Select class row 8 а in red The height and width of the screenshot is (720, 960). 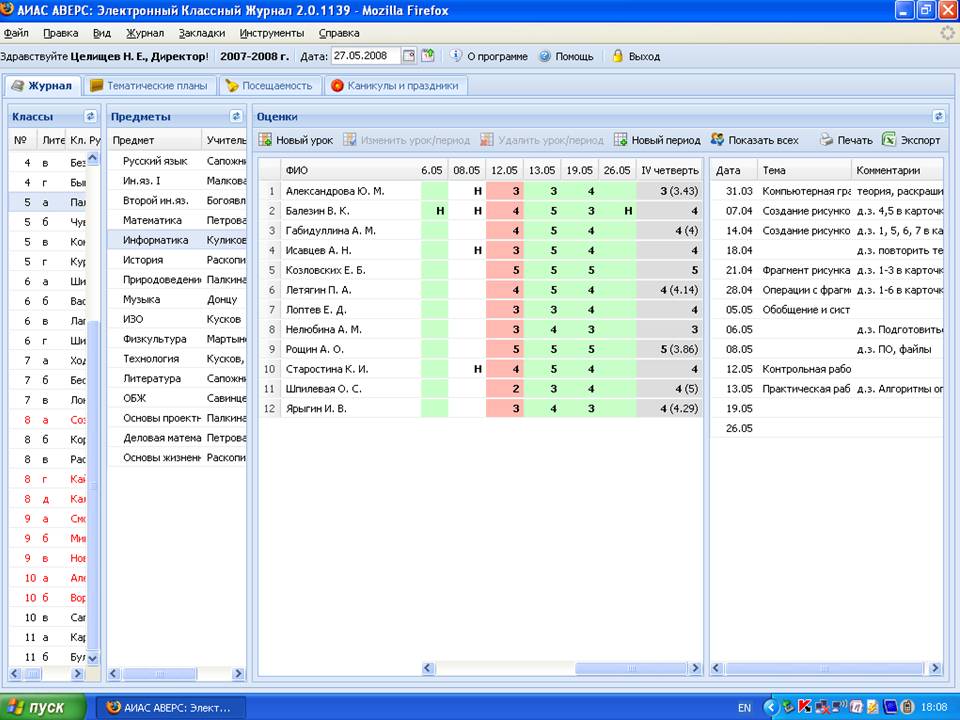pos(47,419)
